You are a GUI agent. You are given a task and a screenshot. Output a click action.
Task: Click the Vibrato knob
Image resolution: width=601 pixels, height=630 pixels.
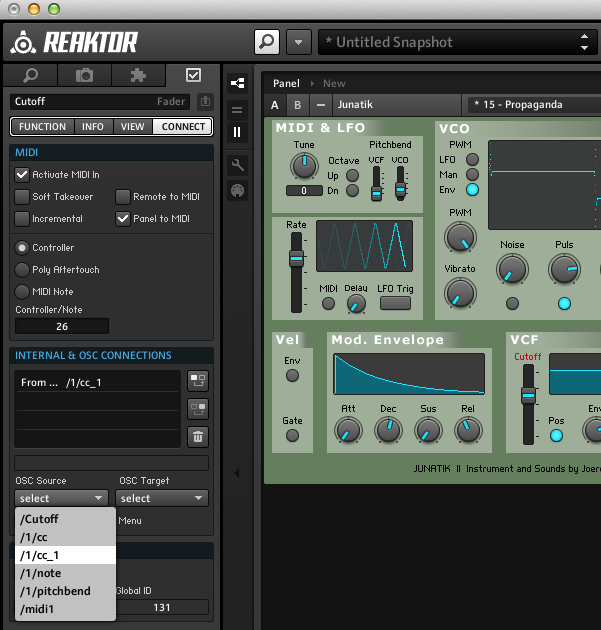coord(460,293)
